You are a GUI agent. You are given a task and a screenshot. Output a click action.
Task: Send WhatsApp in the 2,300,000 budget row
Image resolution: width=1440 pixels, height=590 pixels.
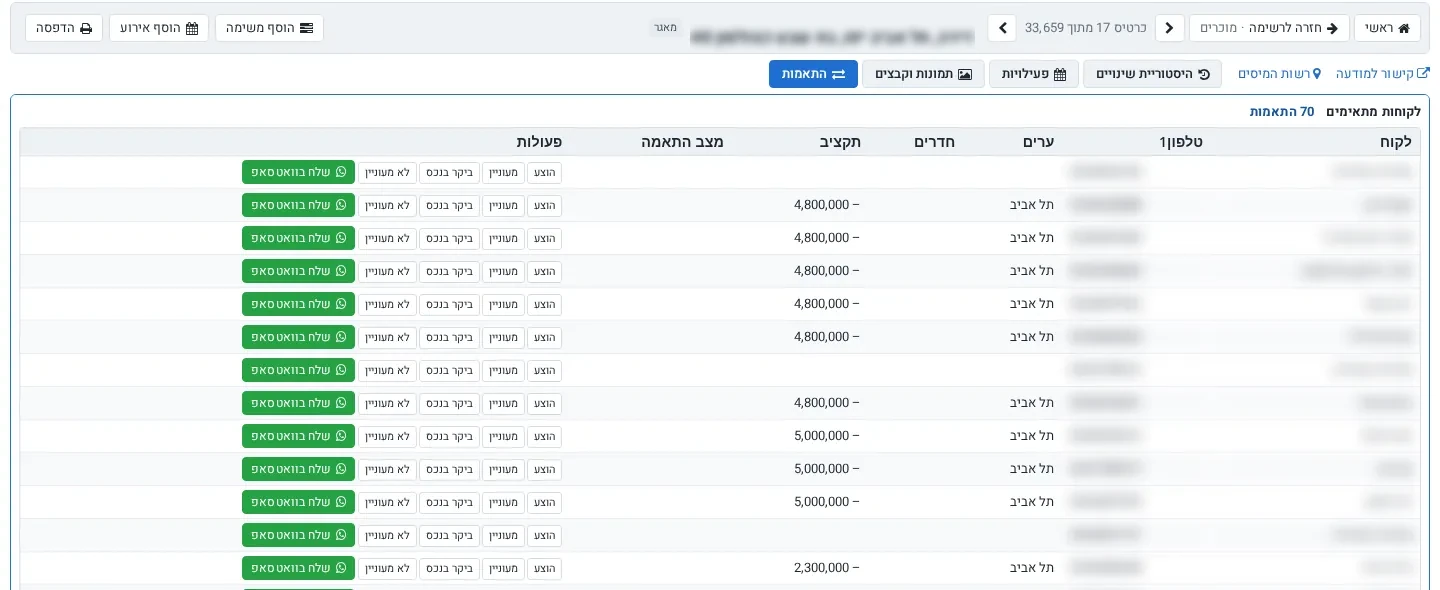pos(298,568)
